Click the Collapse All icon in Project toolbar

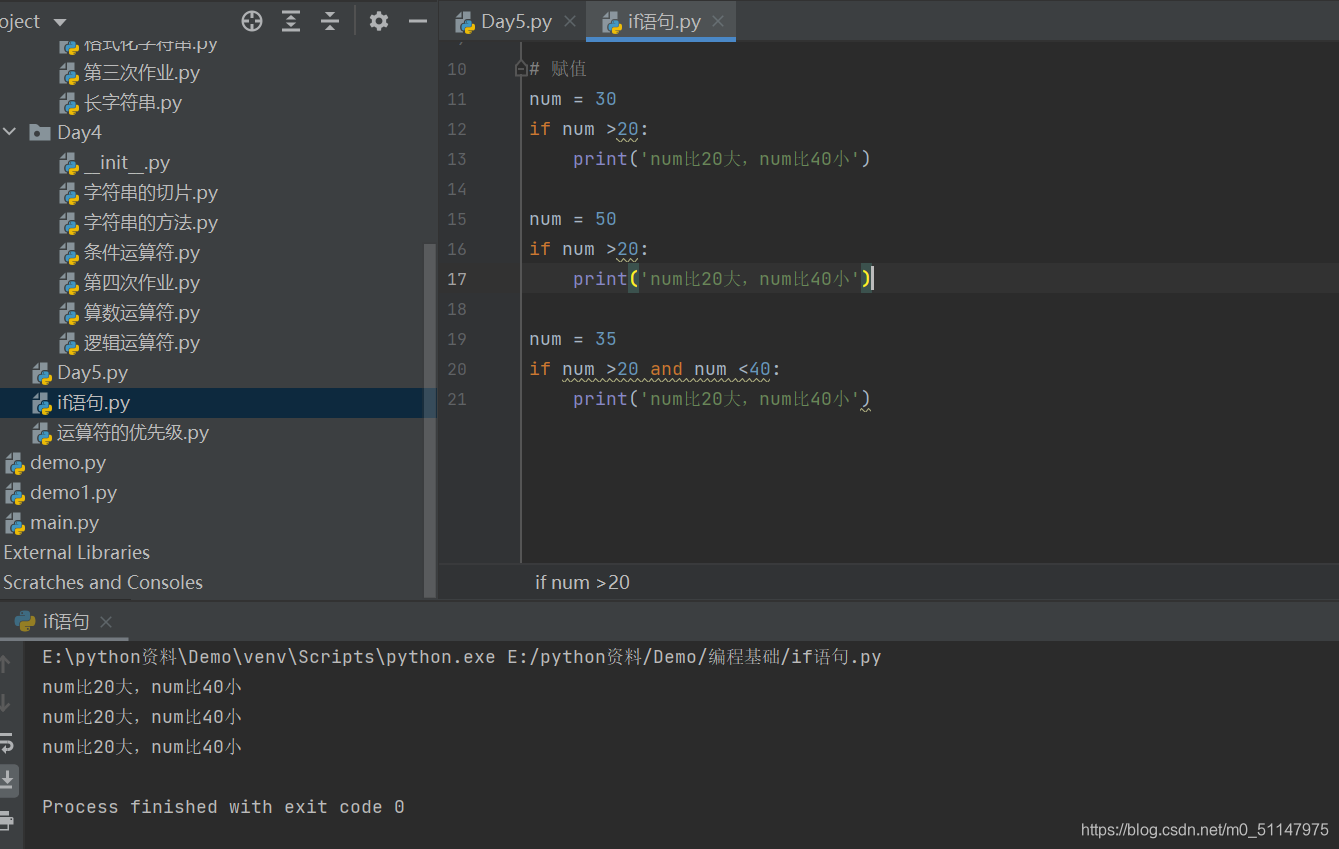click(x=330, y=21)
